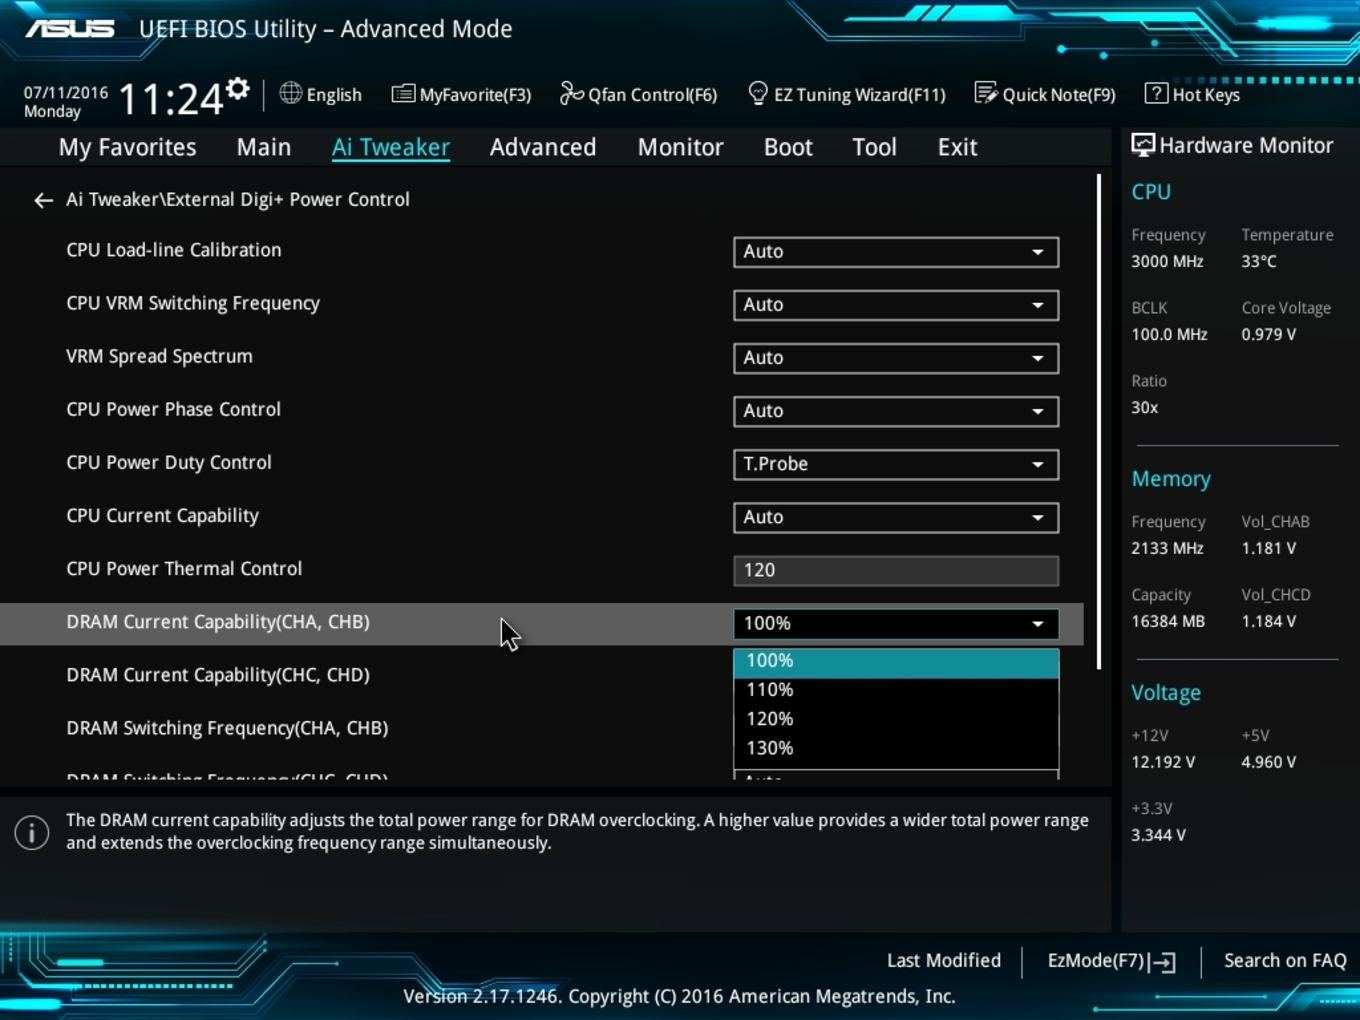The image size is (1360, 1020).
Task: Click the Quick Note notepad icon
Action: (986, 93)
